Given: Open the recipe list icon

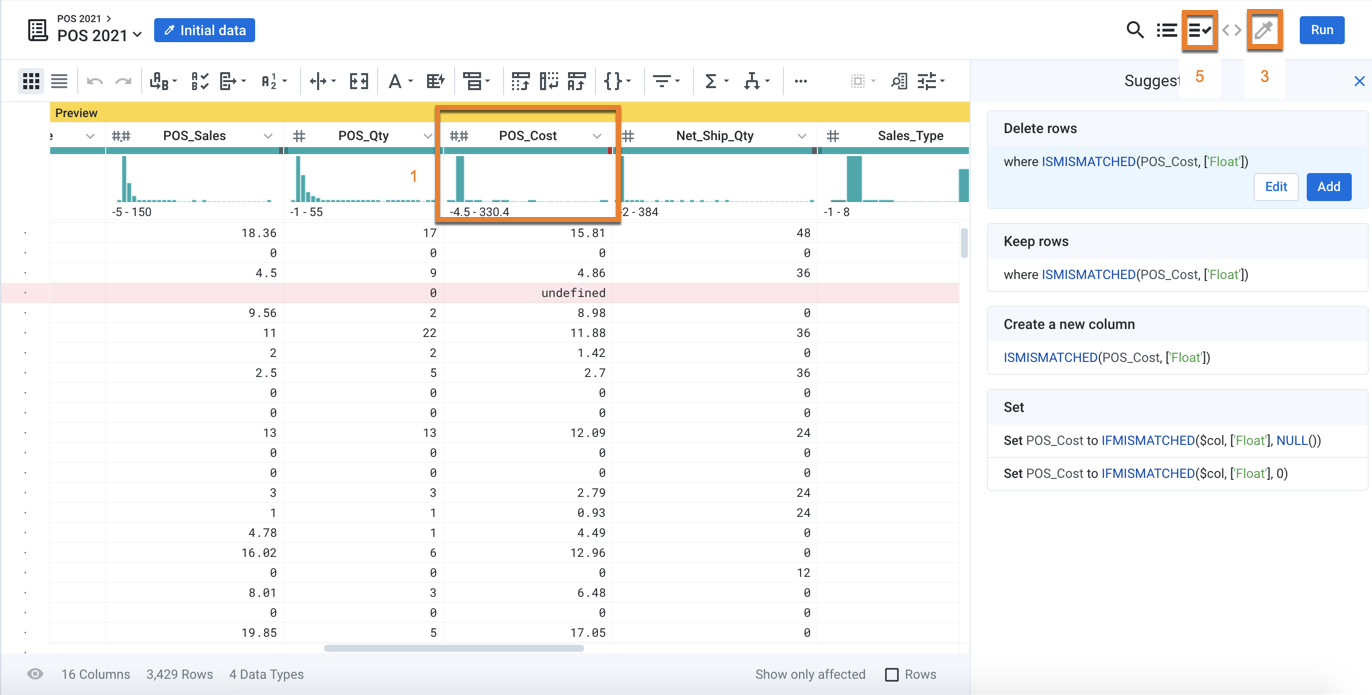Looking at the screenshot, I should point(1166,30).
